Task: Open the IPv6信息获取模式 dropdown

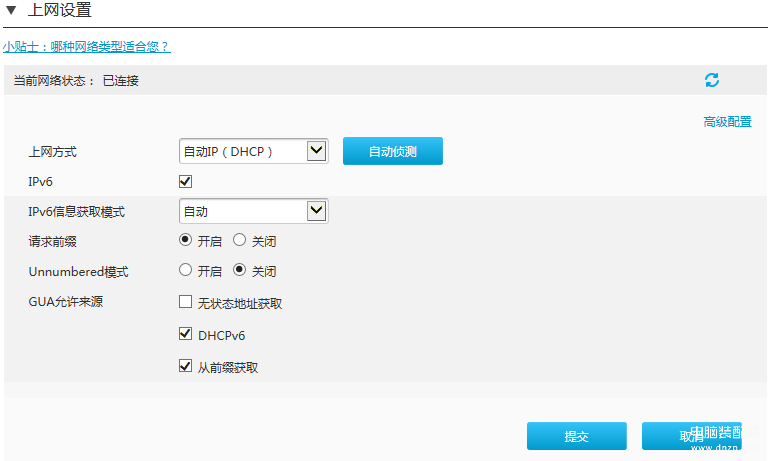Action: 253,211
